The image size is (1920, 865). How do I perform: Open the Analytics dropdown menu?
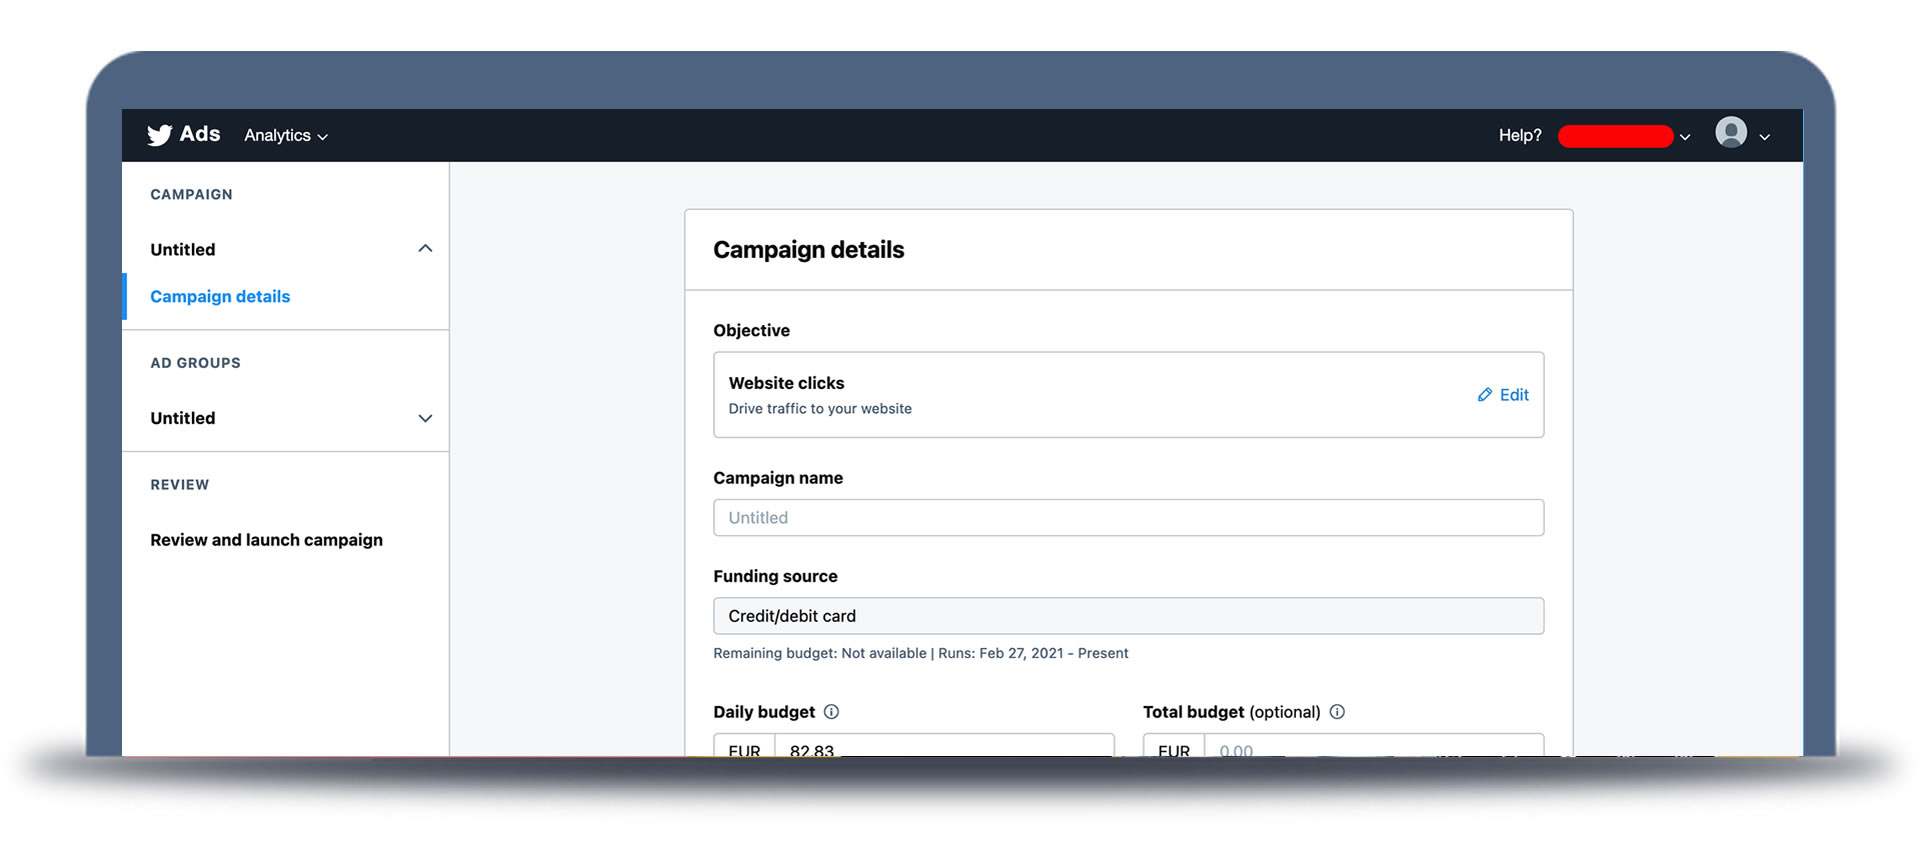[x=286, y=136]
